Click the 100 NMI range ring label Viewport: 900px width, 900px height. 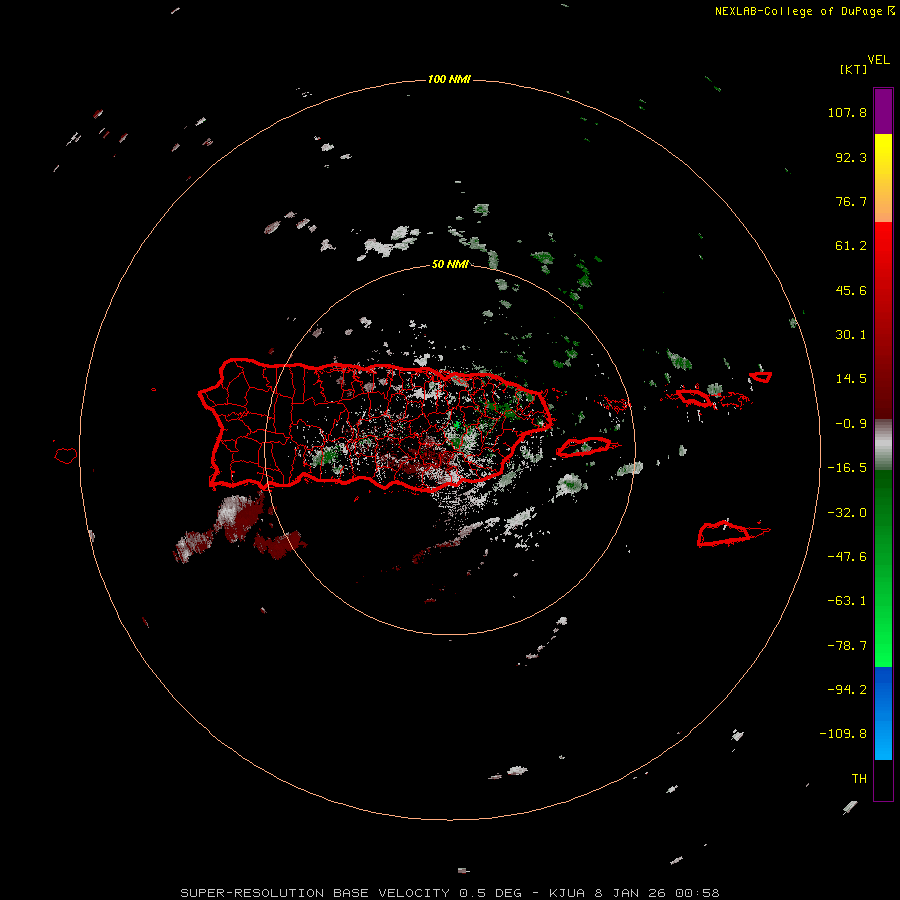coord(449,79)
